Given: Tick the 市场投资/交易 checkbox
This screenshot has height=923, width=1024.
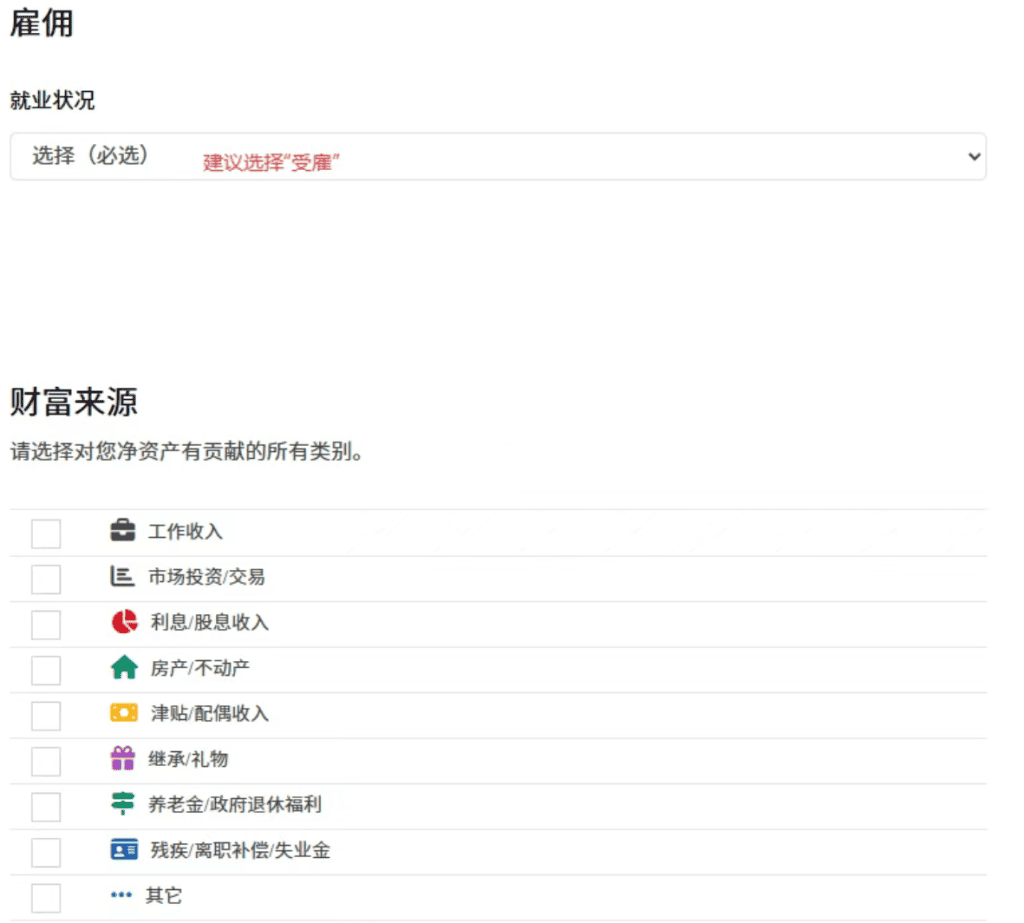Looking at the screenshot, I should [x=46, y=579].
